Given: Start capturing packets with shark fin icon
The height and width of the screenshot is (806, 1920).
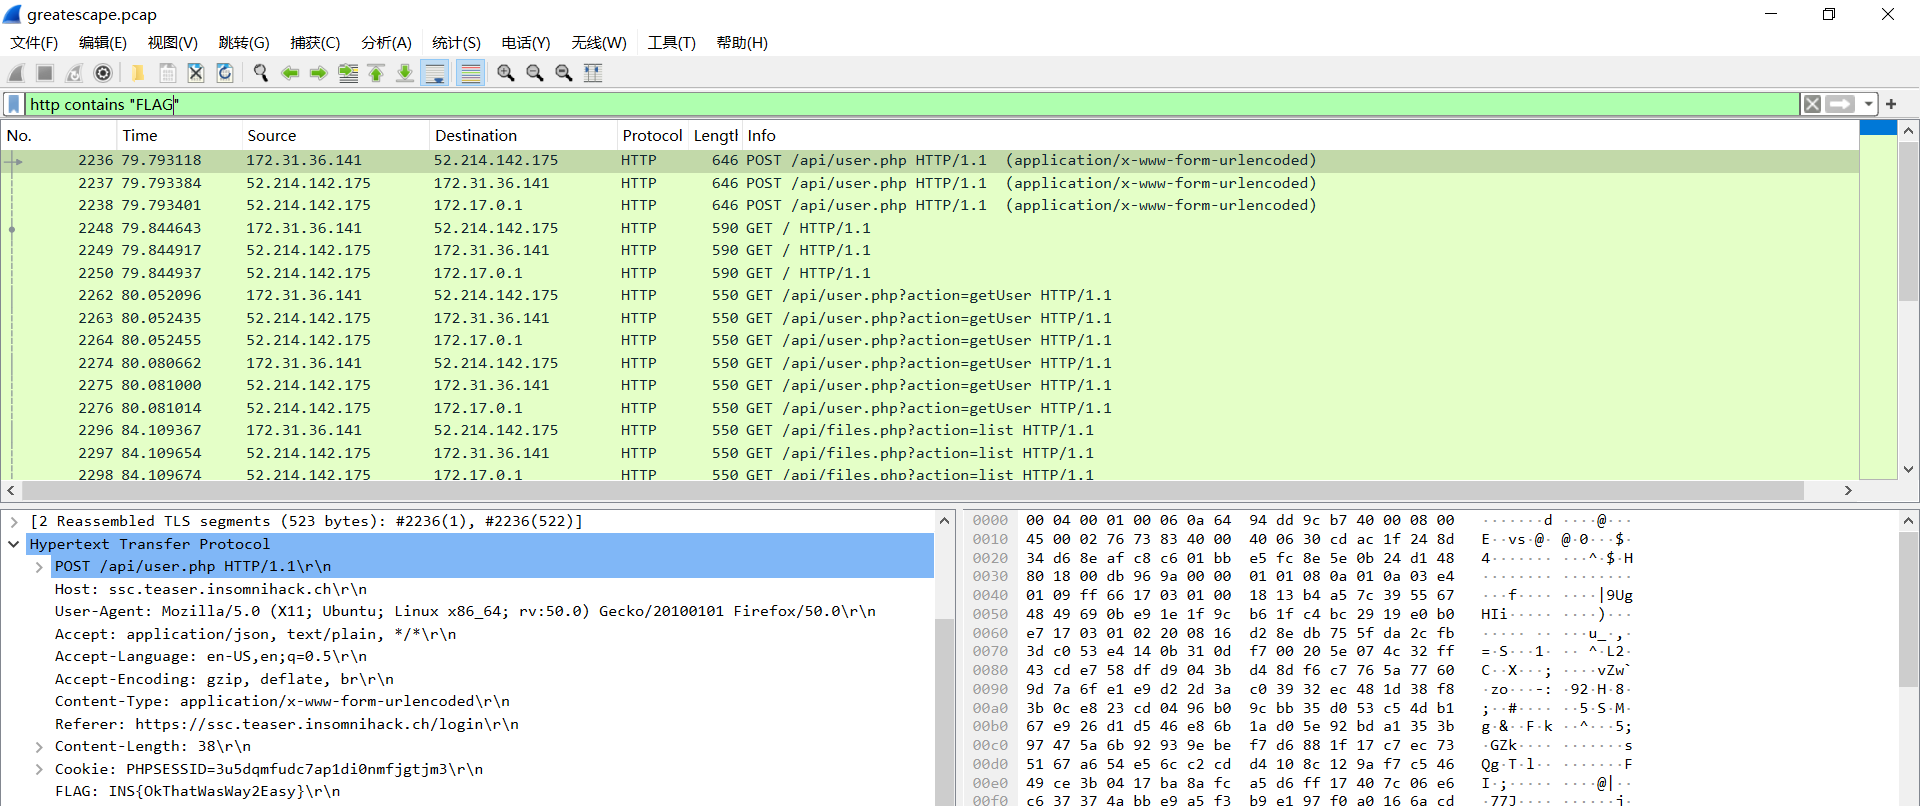Looking at the screenshot, I should 16,73.
